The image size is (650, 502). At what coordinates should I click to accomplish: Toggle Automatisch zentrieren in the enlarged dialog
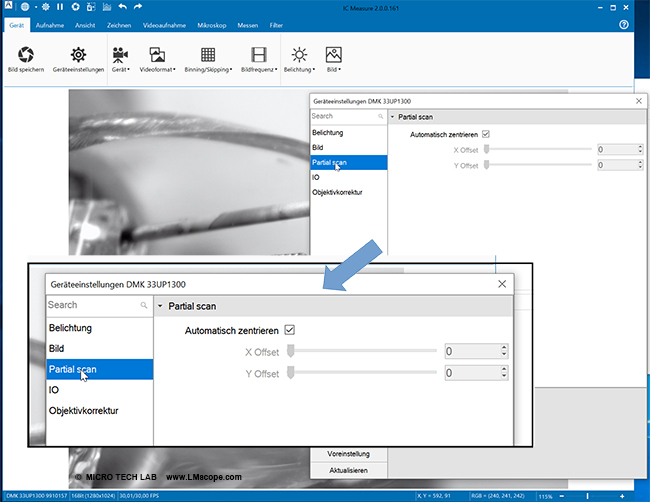tap(290, 329)
